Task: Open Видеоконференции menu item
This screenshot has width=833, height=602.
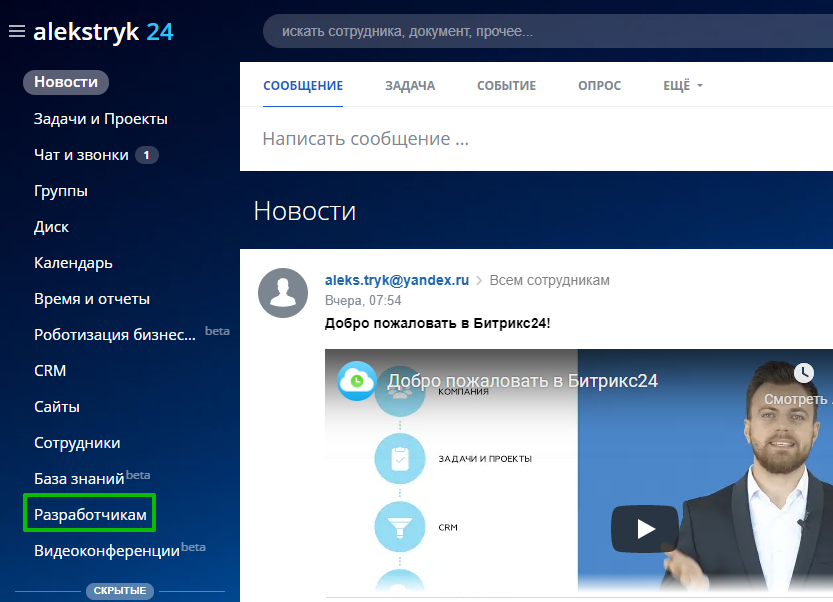Action: (x=107, y=551)
